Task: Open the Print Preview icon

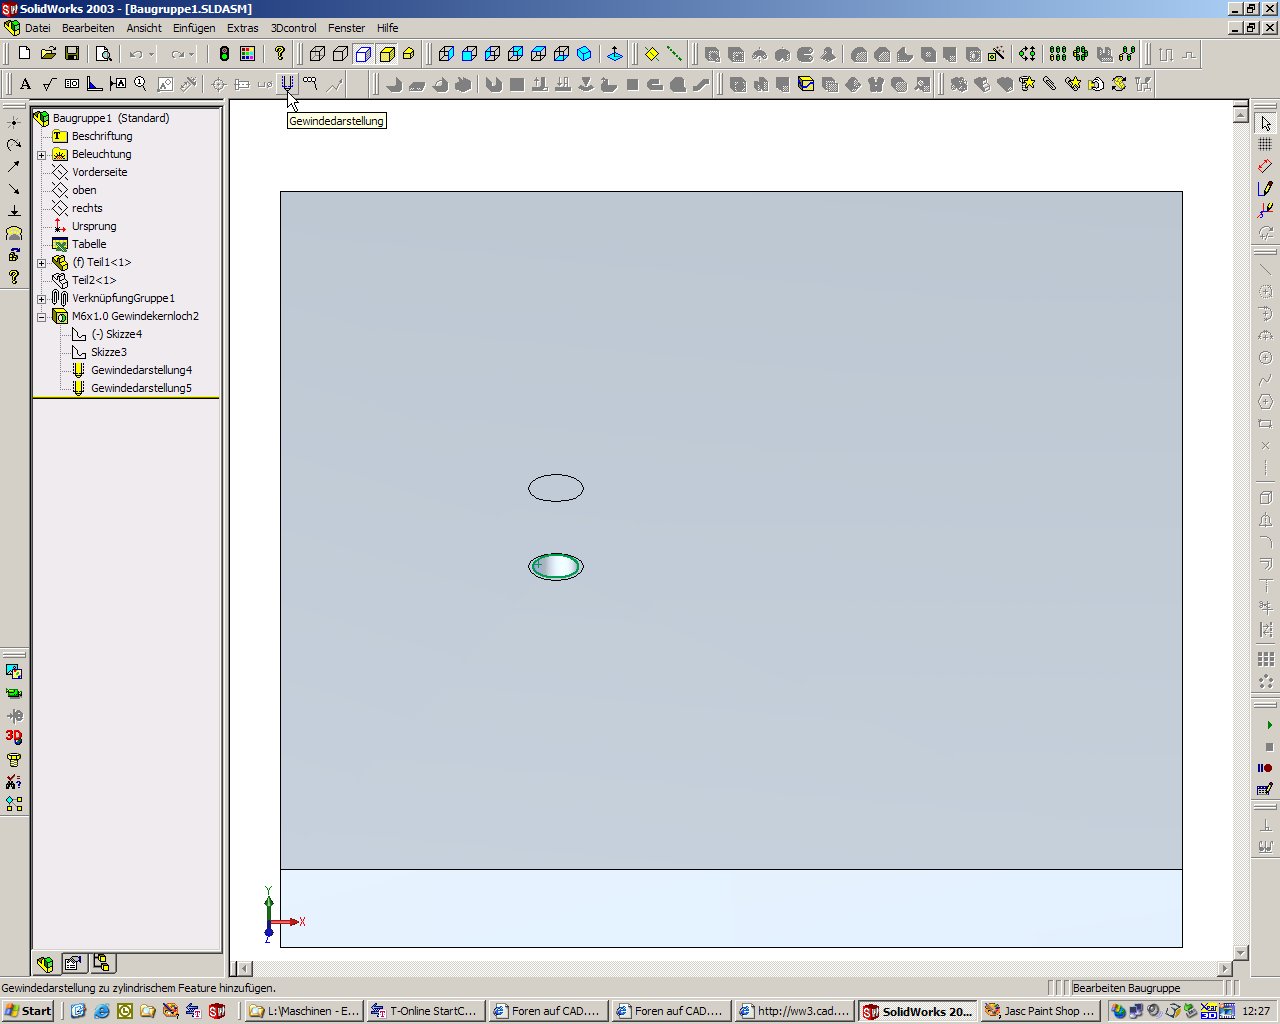Action: click(x=103, y=54)
